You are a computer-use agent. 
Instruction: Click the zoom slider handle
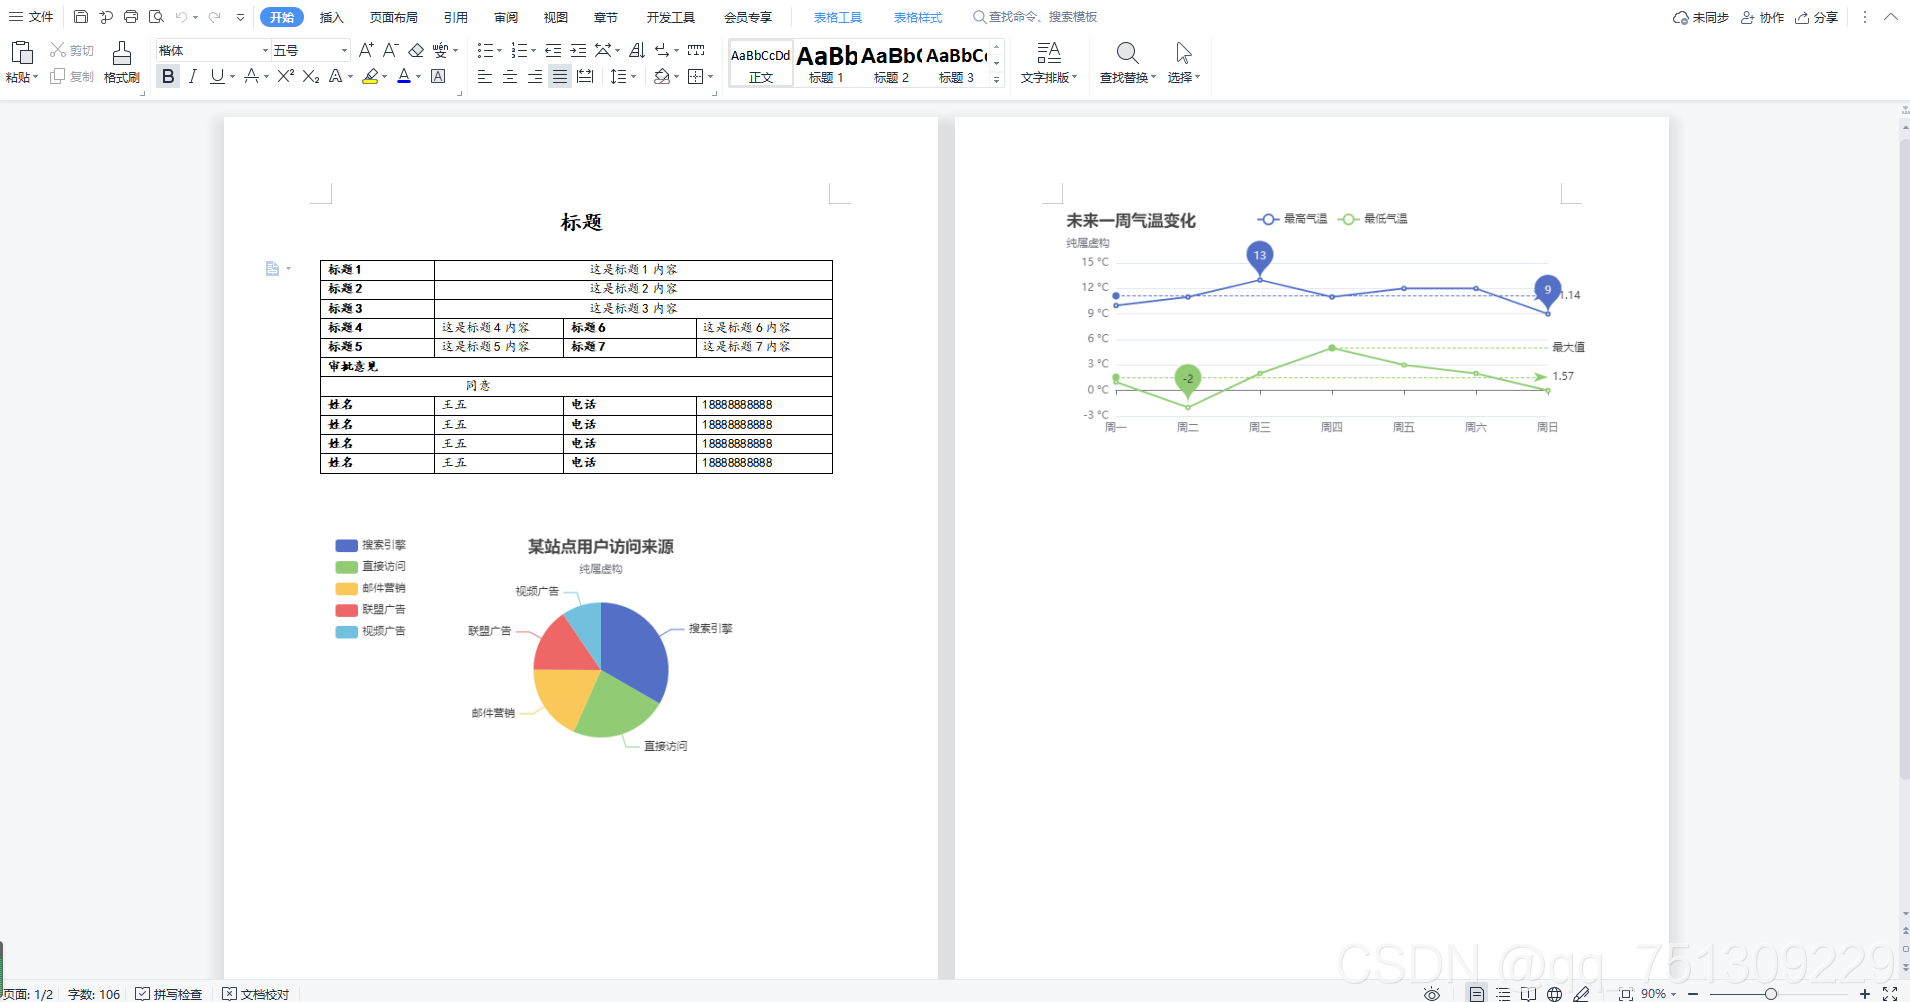coord(1771,994)
